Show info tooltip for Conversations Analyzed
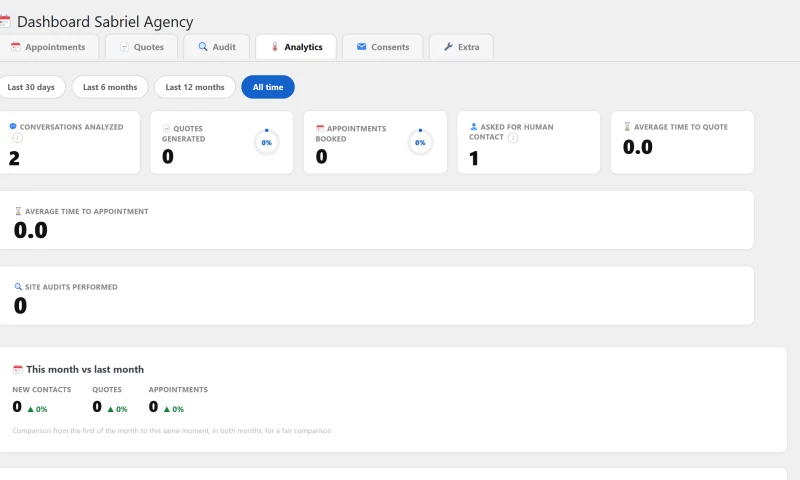 (17, 138)
